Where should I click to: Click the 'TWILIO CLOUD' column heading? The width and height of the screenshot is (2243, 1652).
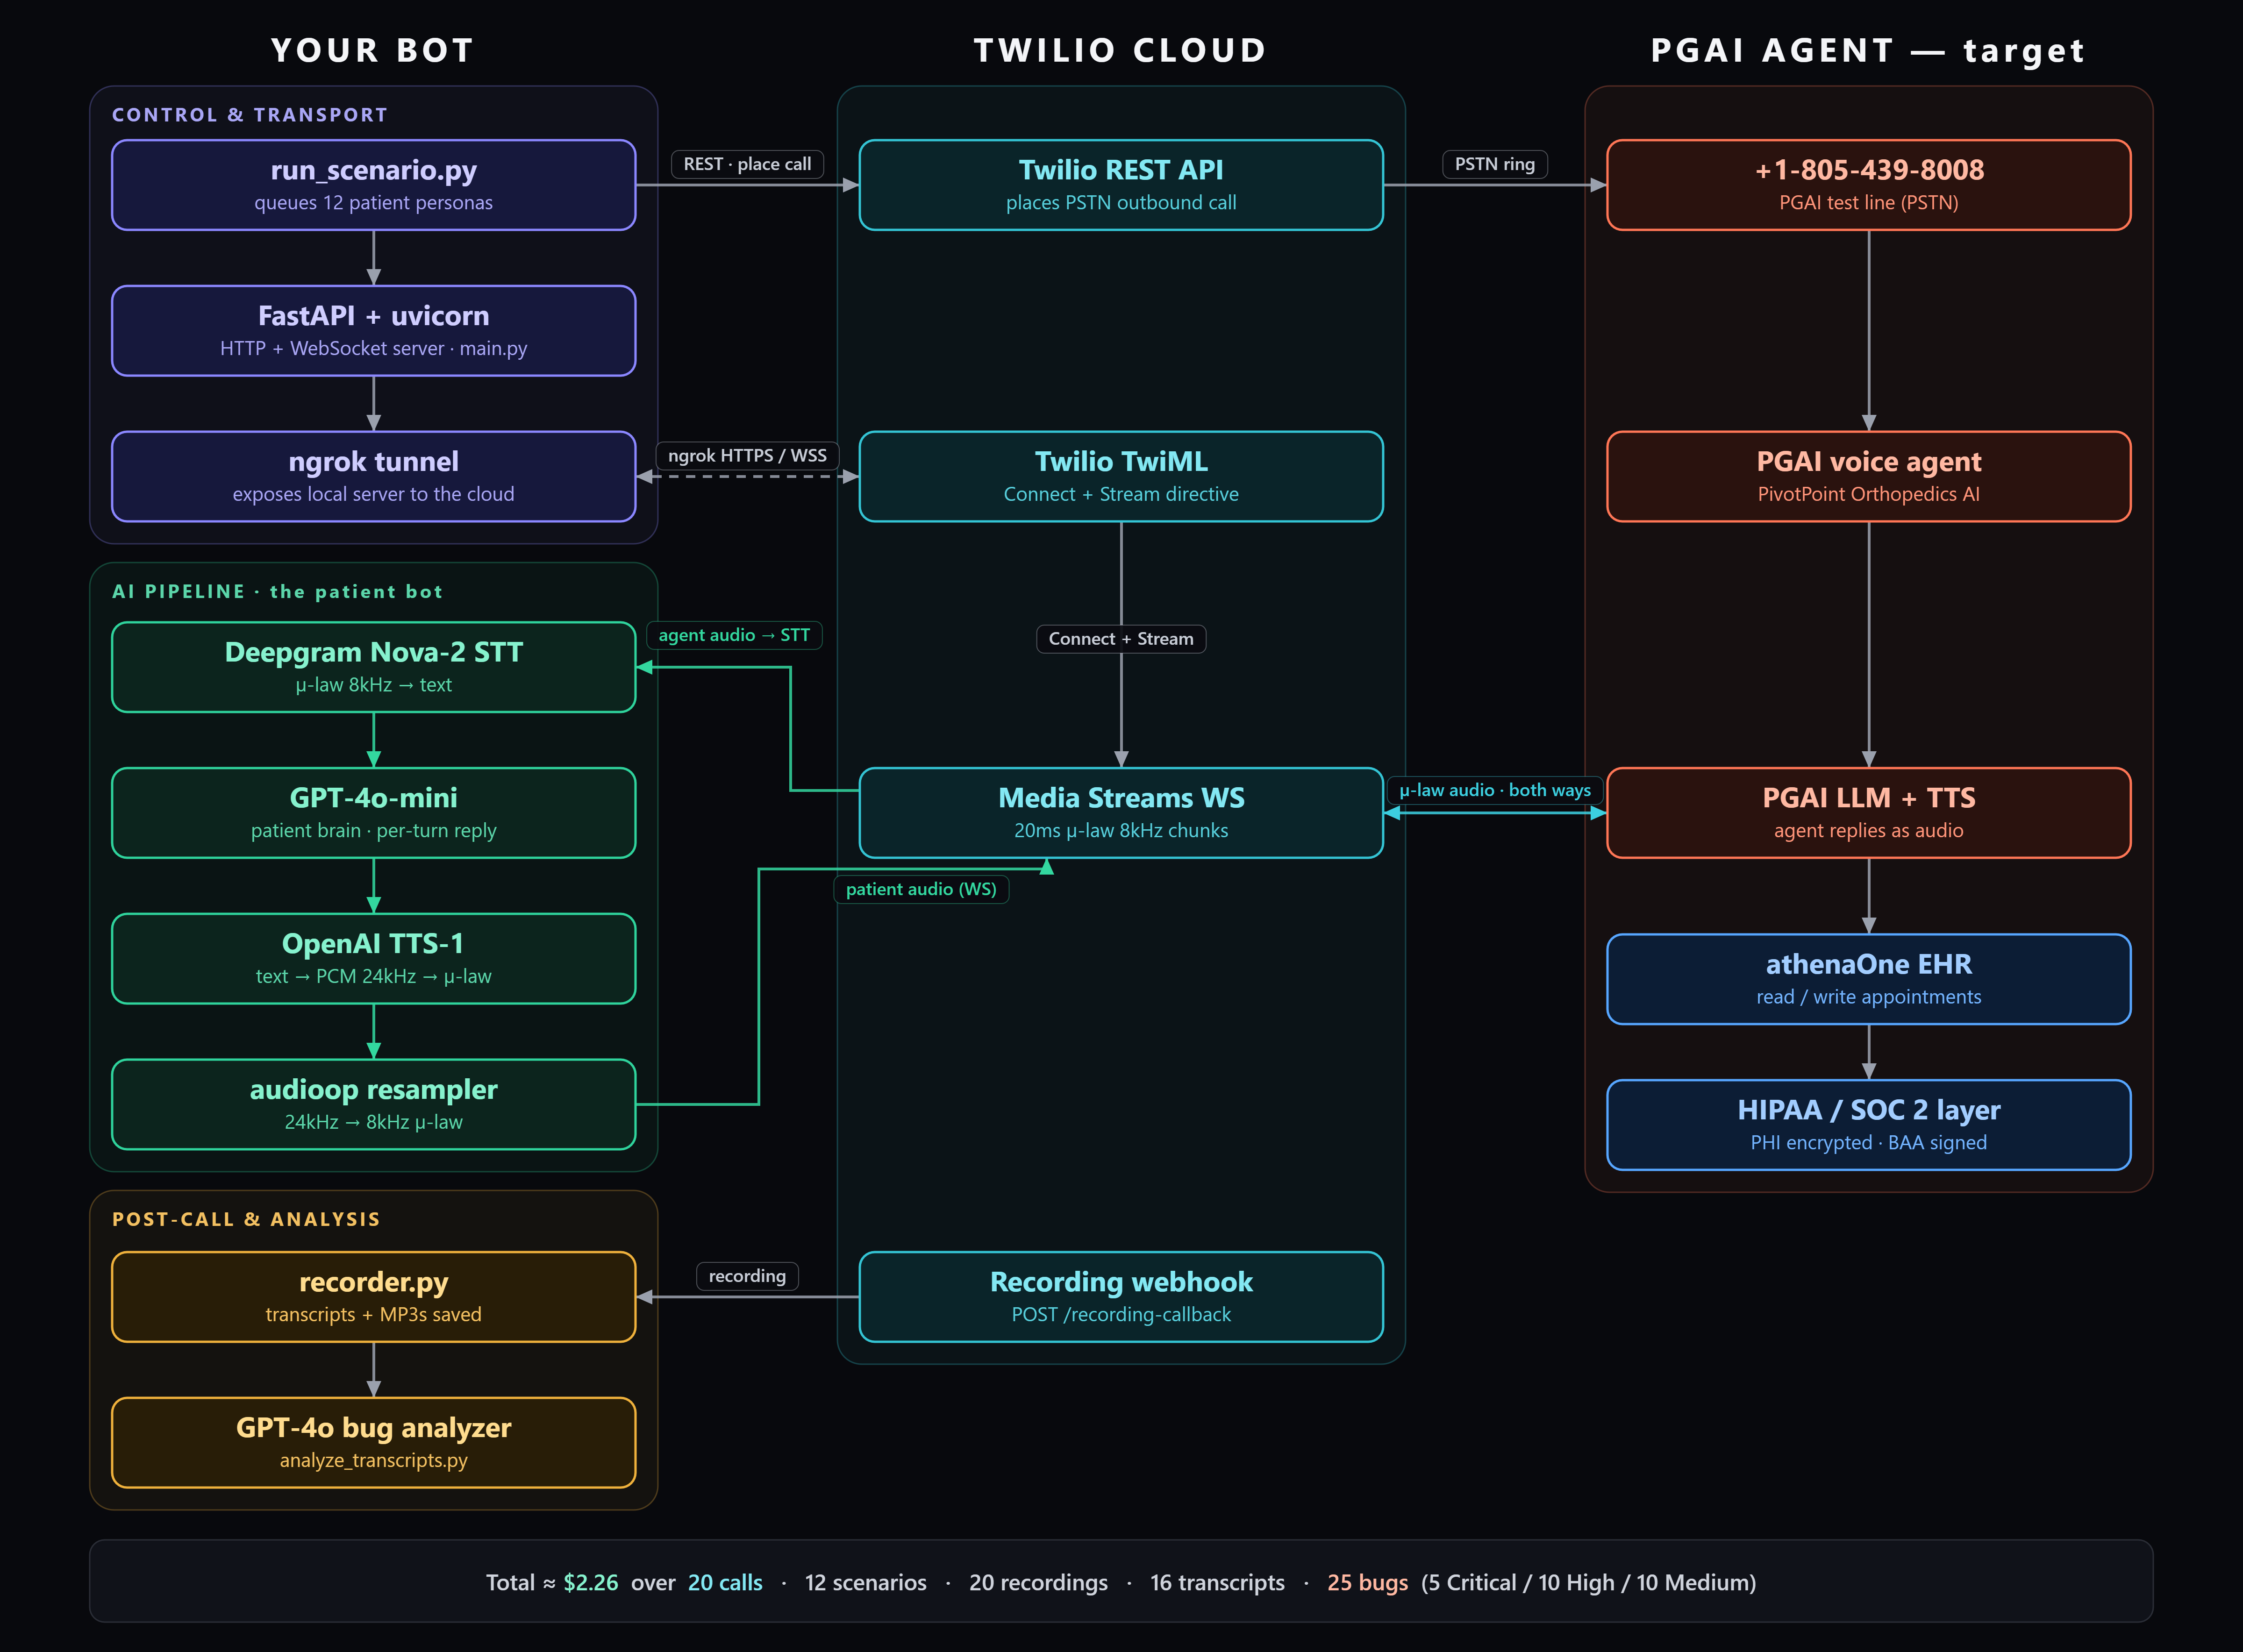click(1121, 50)
